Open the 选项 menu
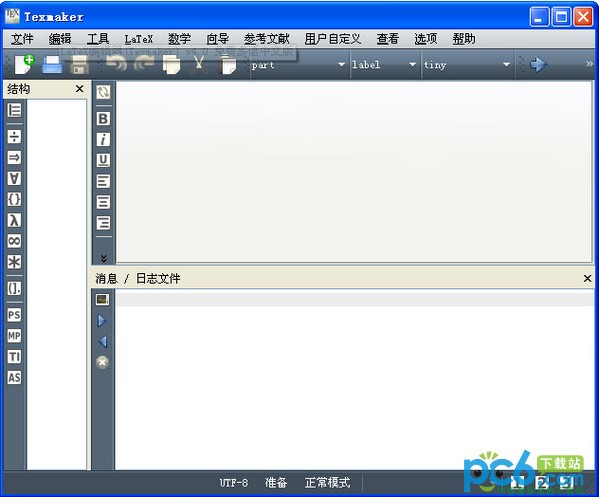599x497 pixels. tap(426, 39)
